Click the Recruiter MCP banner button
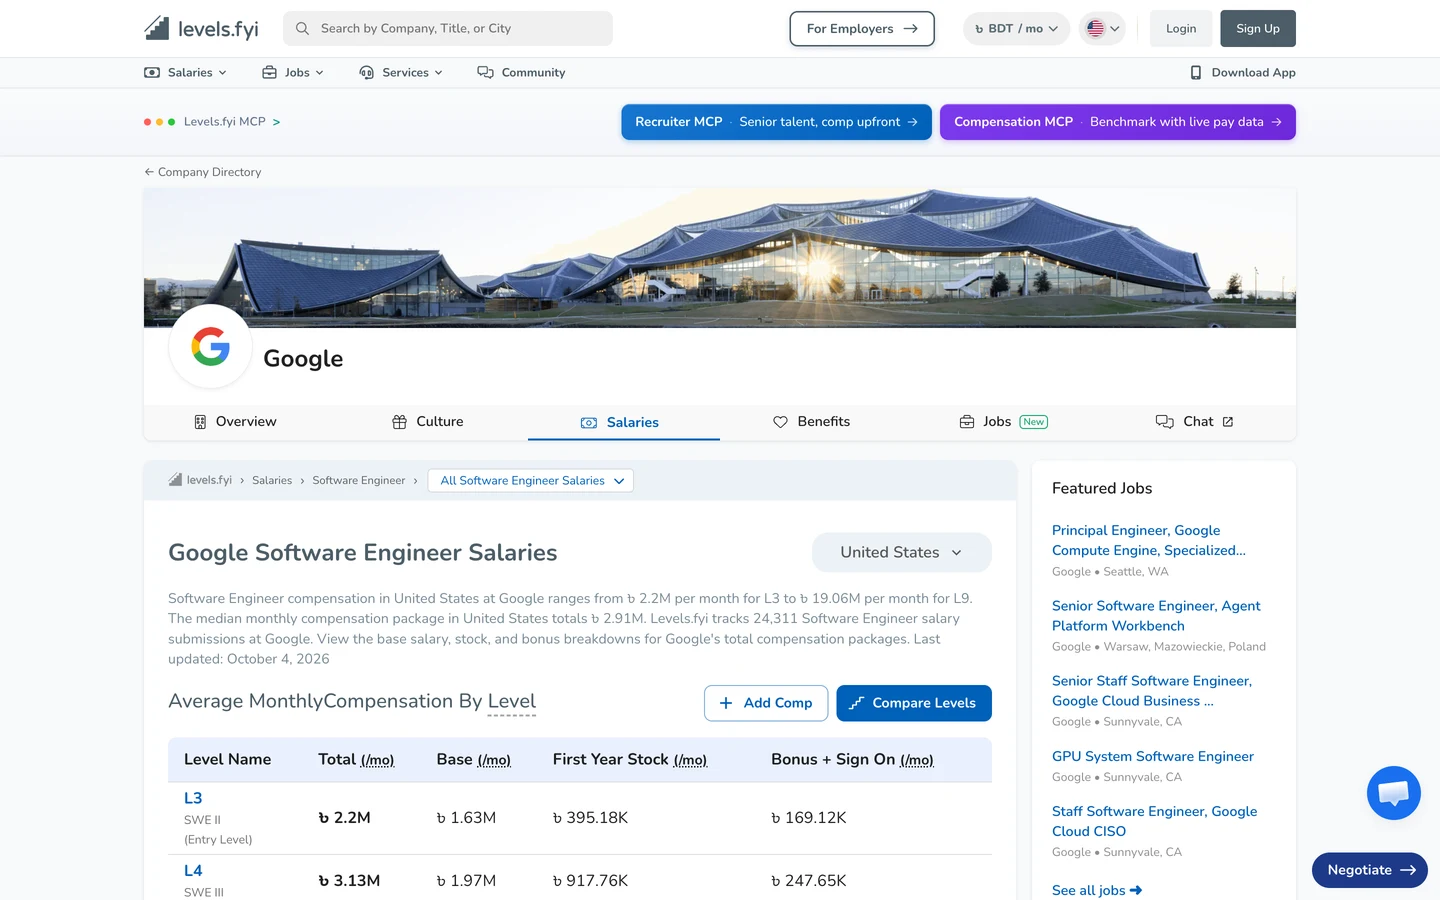This screenshot has width=1440, height=900. (x=776, y=122)
